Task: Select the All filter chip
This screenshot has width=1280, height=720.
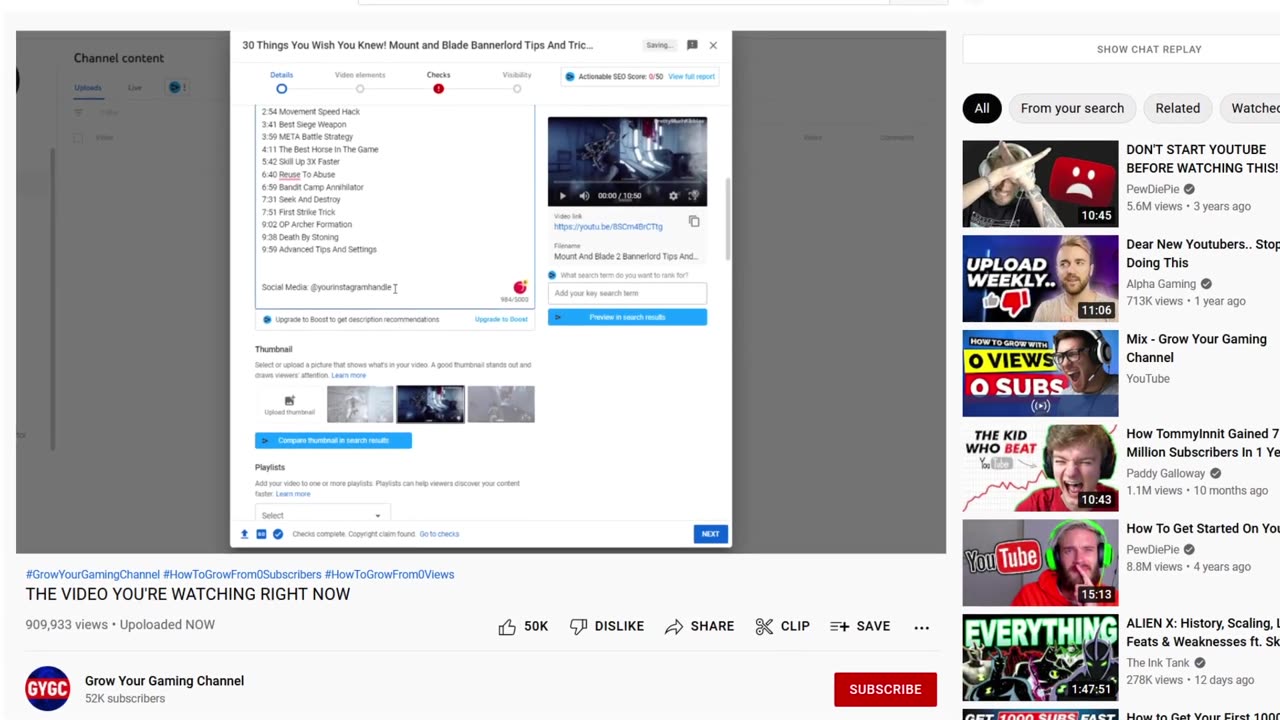Action: point(982,108)
